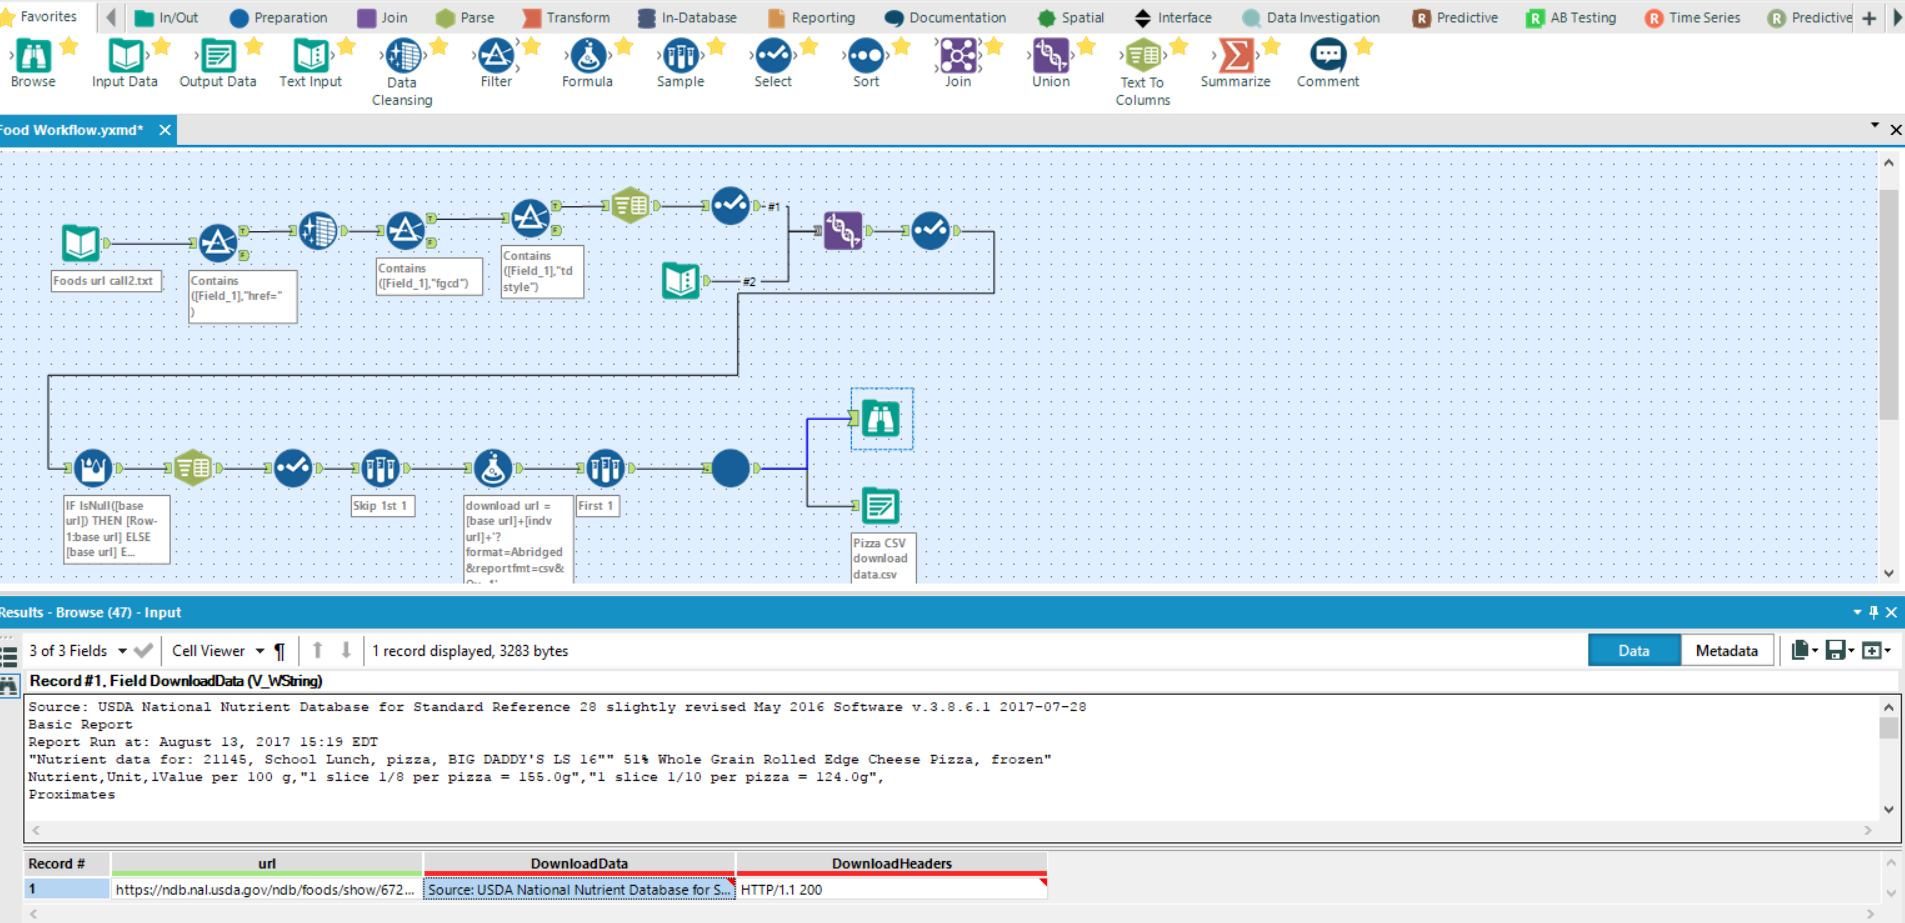This screenshot has width=1905, height=923.
Task: Click the Text To Columns tool
Action: point(1142,57)
